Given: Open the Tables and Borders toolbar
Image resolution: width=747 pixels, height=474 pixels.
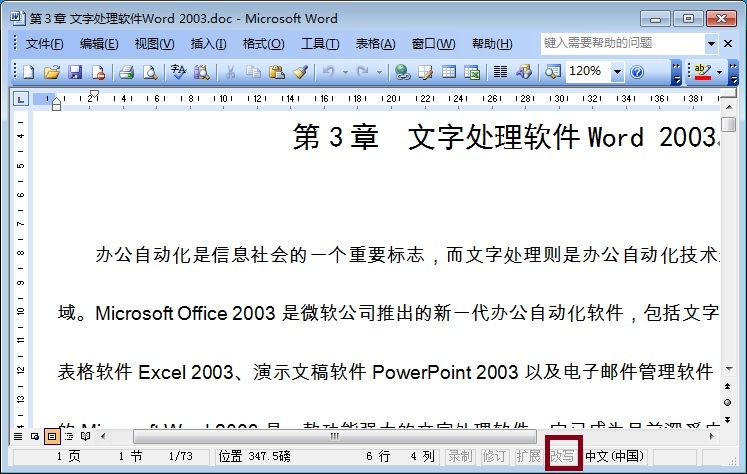Looking at the screenshot, I should point(425,72).
